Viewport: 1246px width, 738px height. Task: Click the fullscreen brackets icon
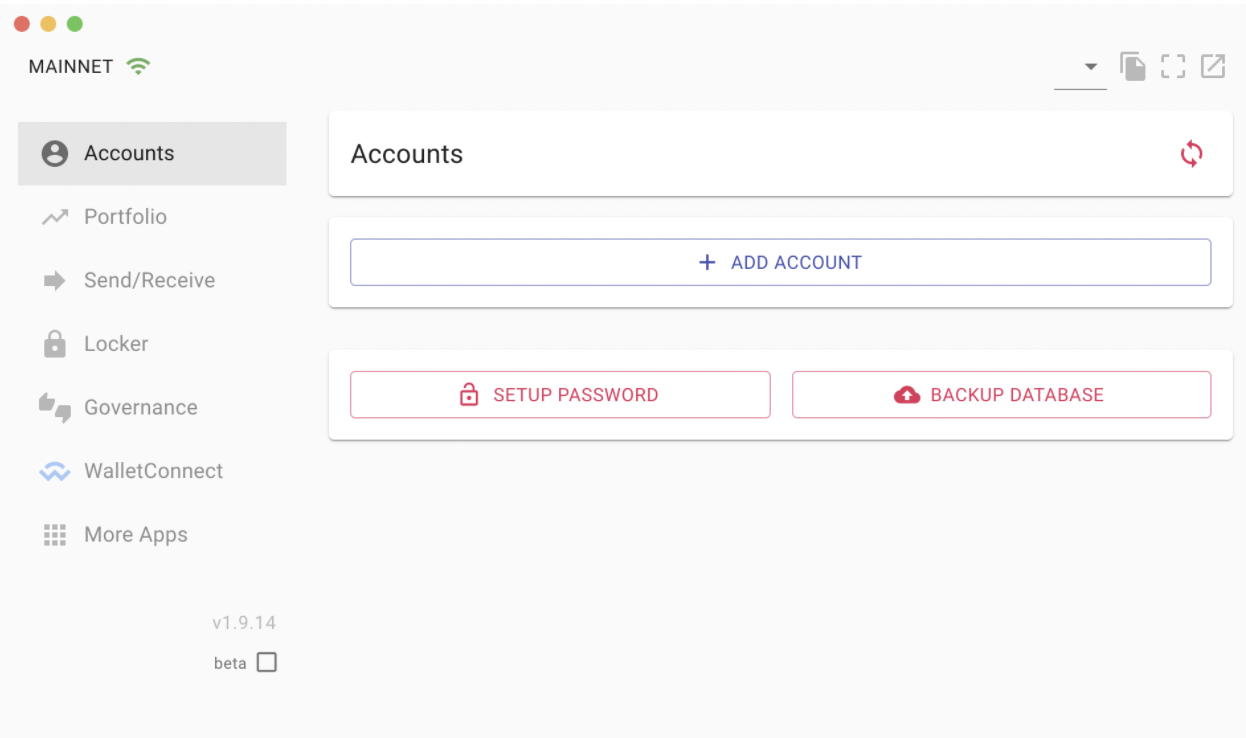[x=1173, y=67]
